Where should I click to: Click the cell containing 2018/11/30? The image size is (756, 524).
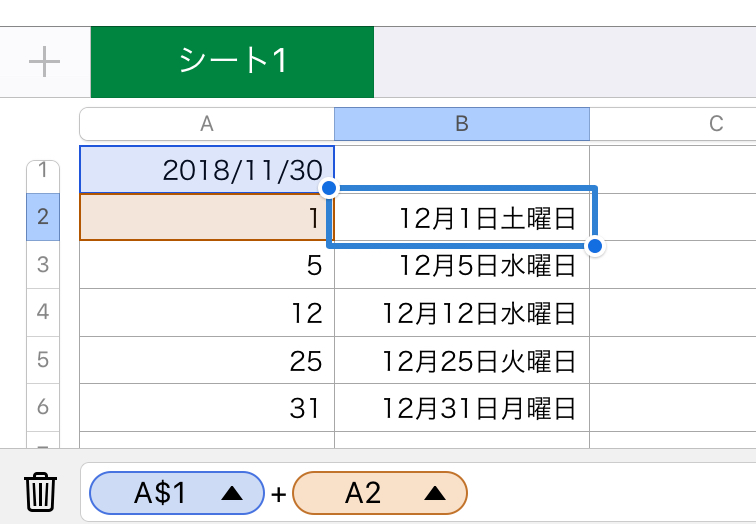[207, 170]
